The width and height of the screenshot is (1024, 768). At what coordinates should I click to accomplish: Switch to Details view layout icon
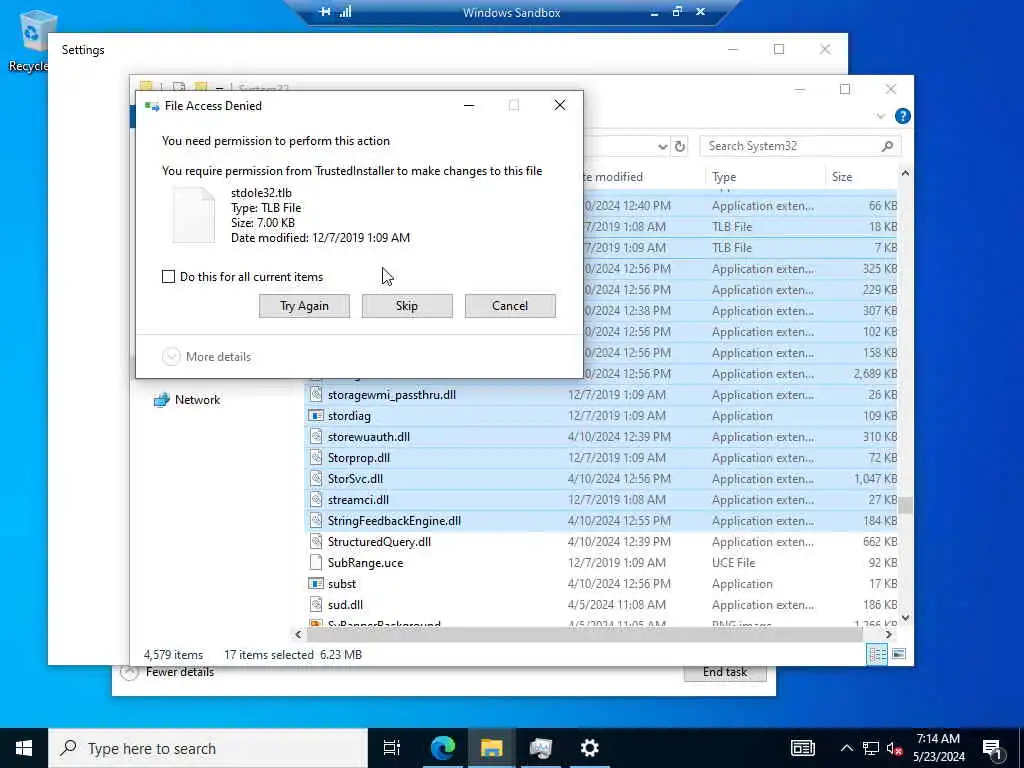tap(877, 654)
